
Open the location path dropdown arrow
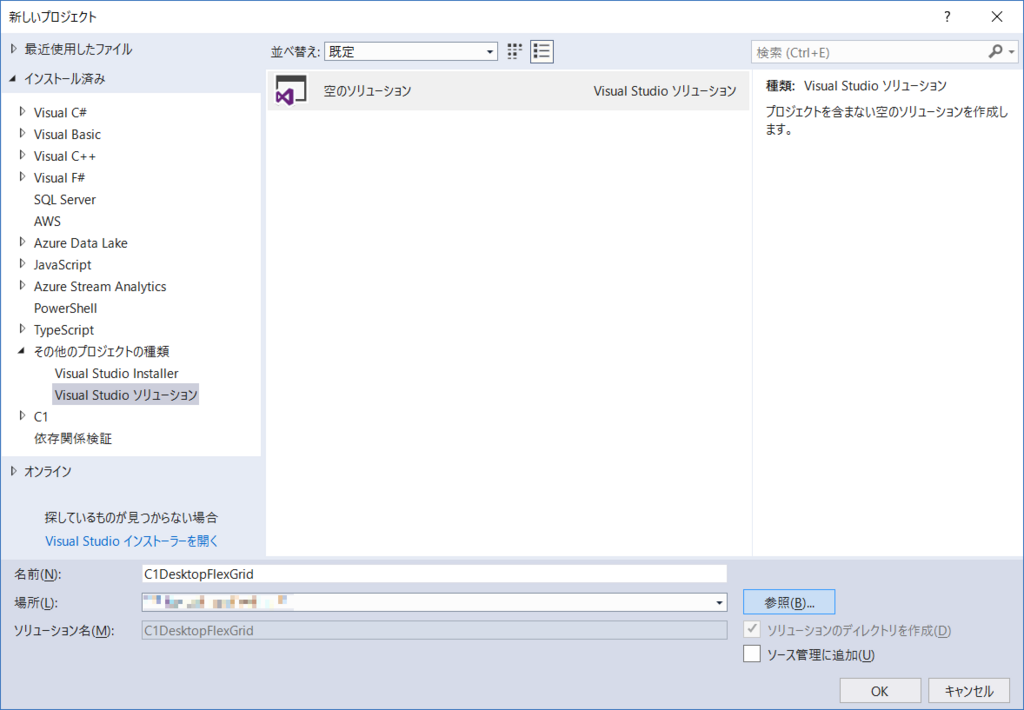[x=719, y=602]
